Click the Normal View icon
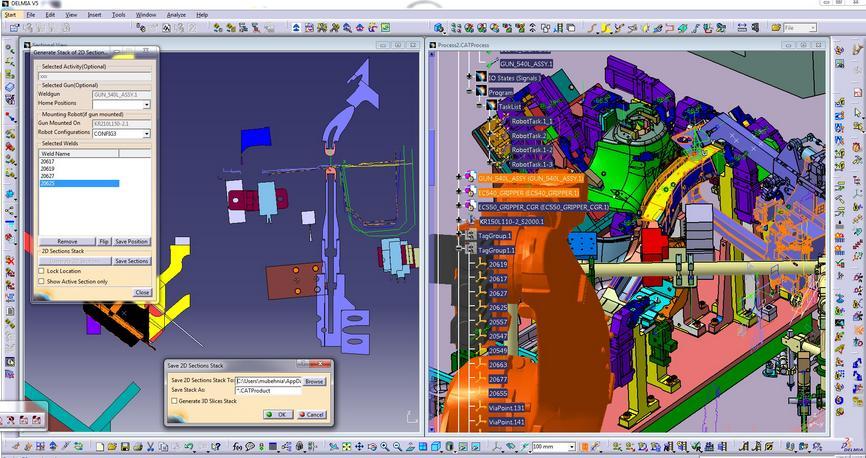This screenshot has width=866, height=458. click(x=410, y=446)
